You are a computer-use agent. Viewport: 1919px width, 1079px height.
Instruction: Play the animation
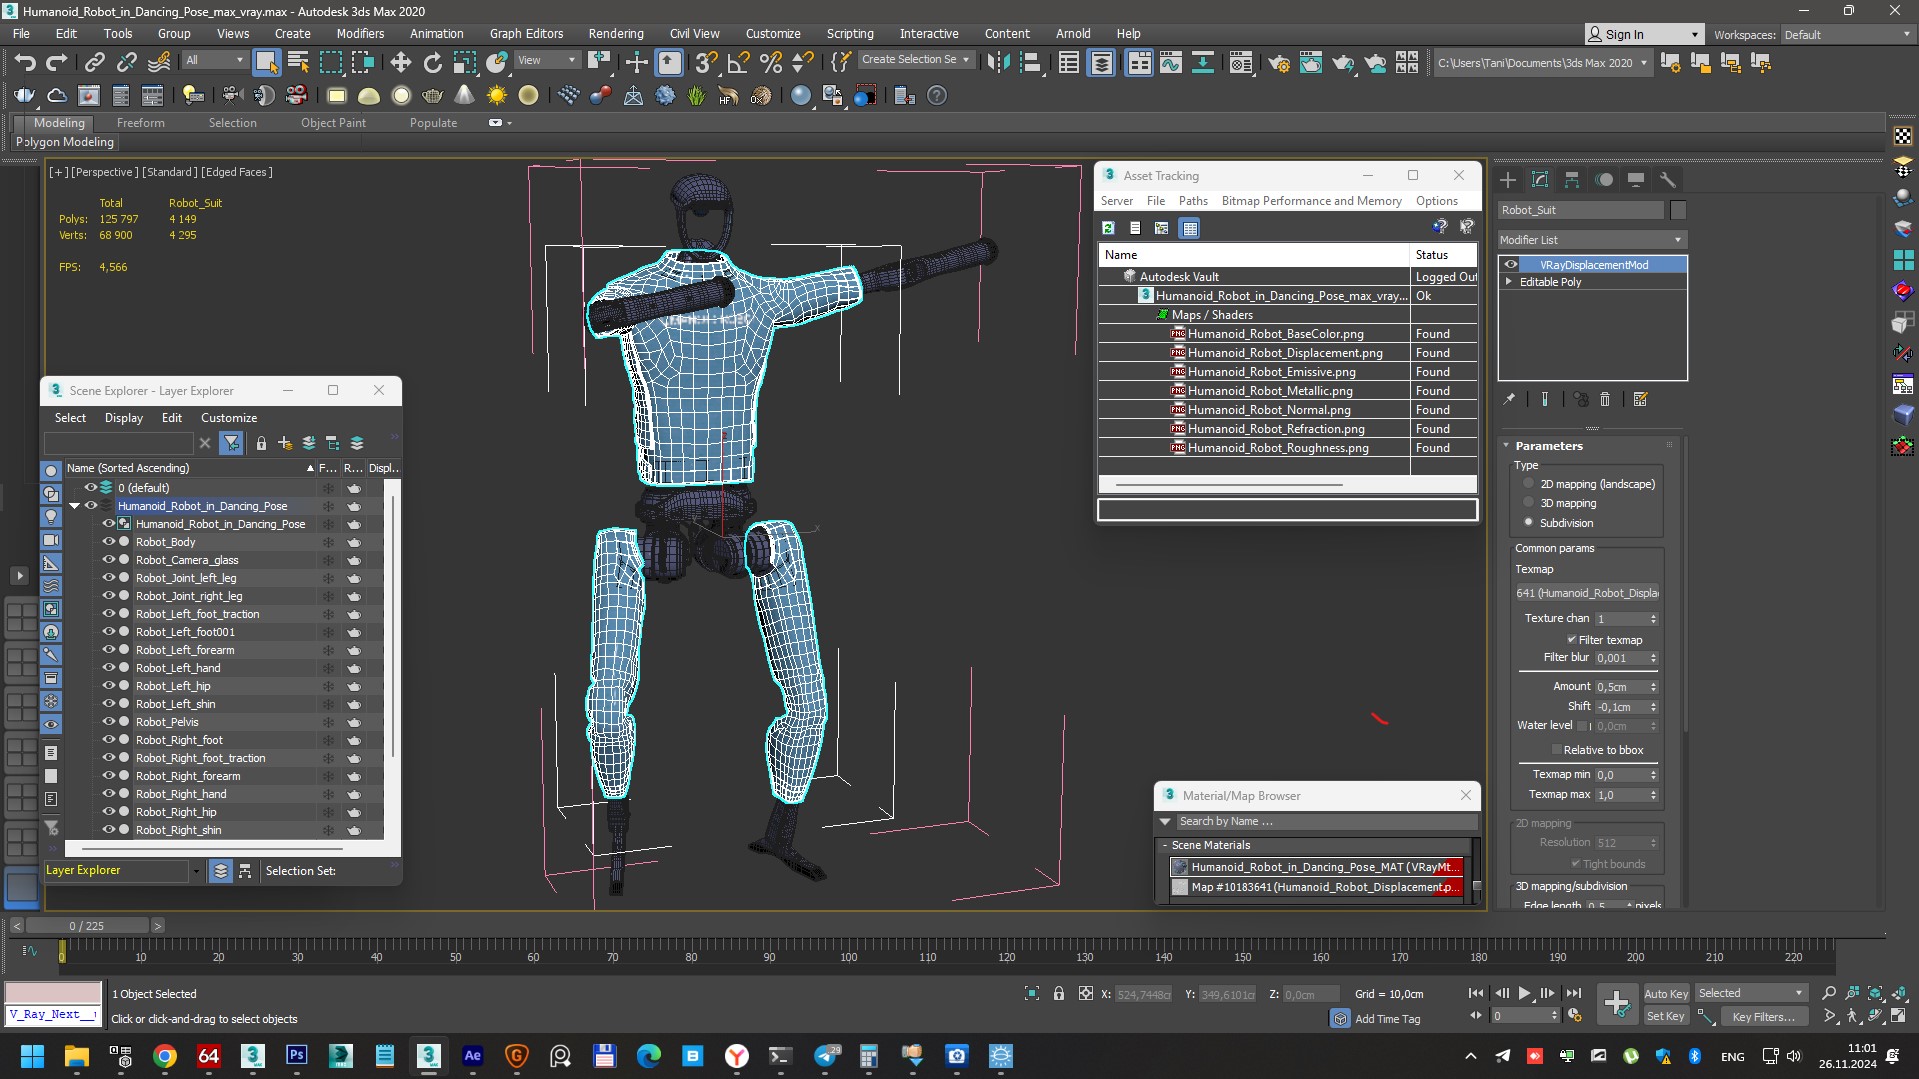[1524, 993]
